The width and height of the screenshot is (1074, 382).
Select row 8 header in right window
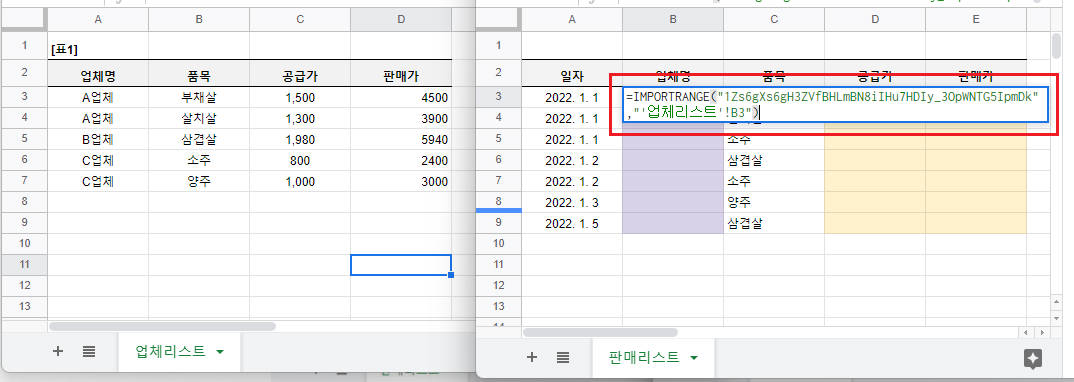pos(498,202)
